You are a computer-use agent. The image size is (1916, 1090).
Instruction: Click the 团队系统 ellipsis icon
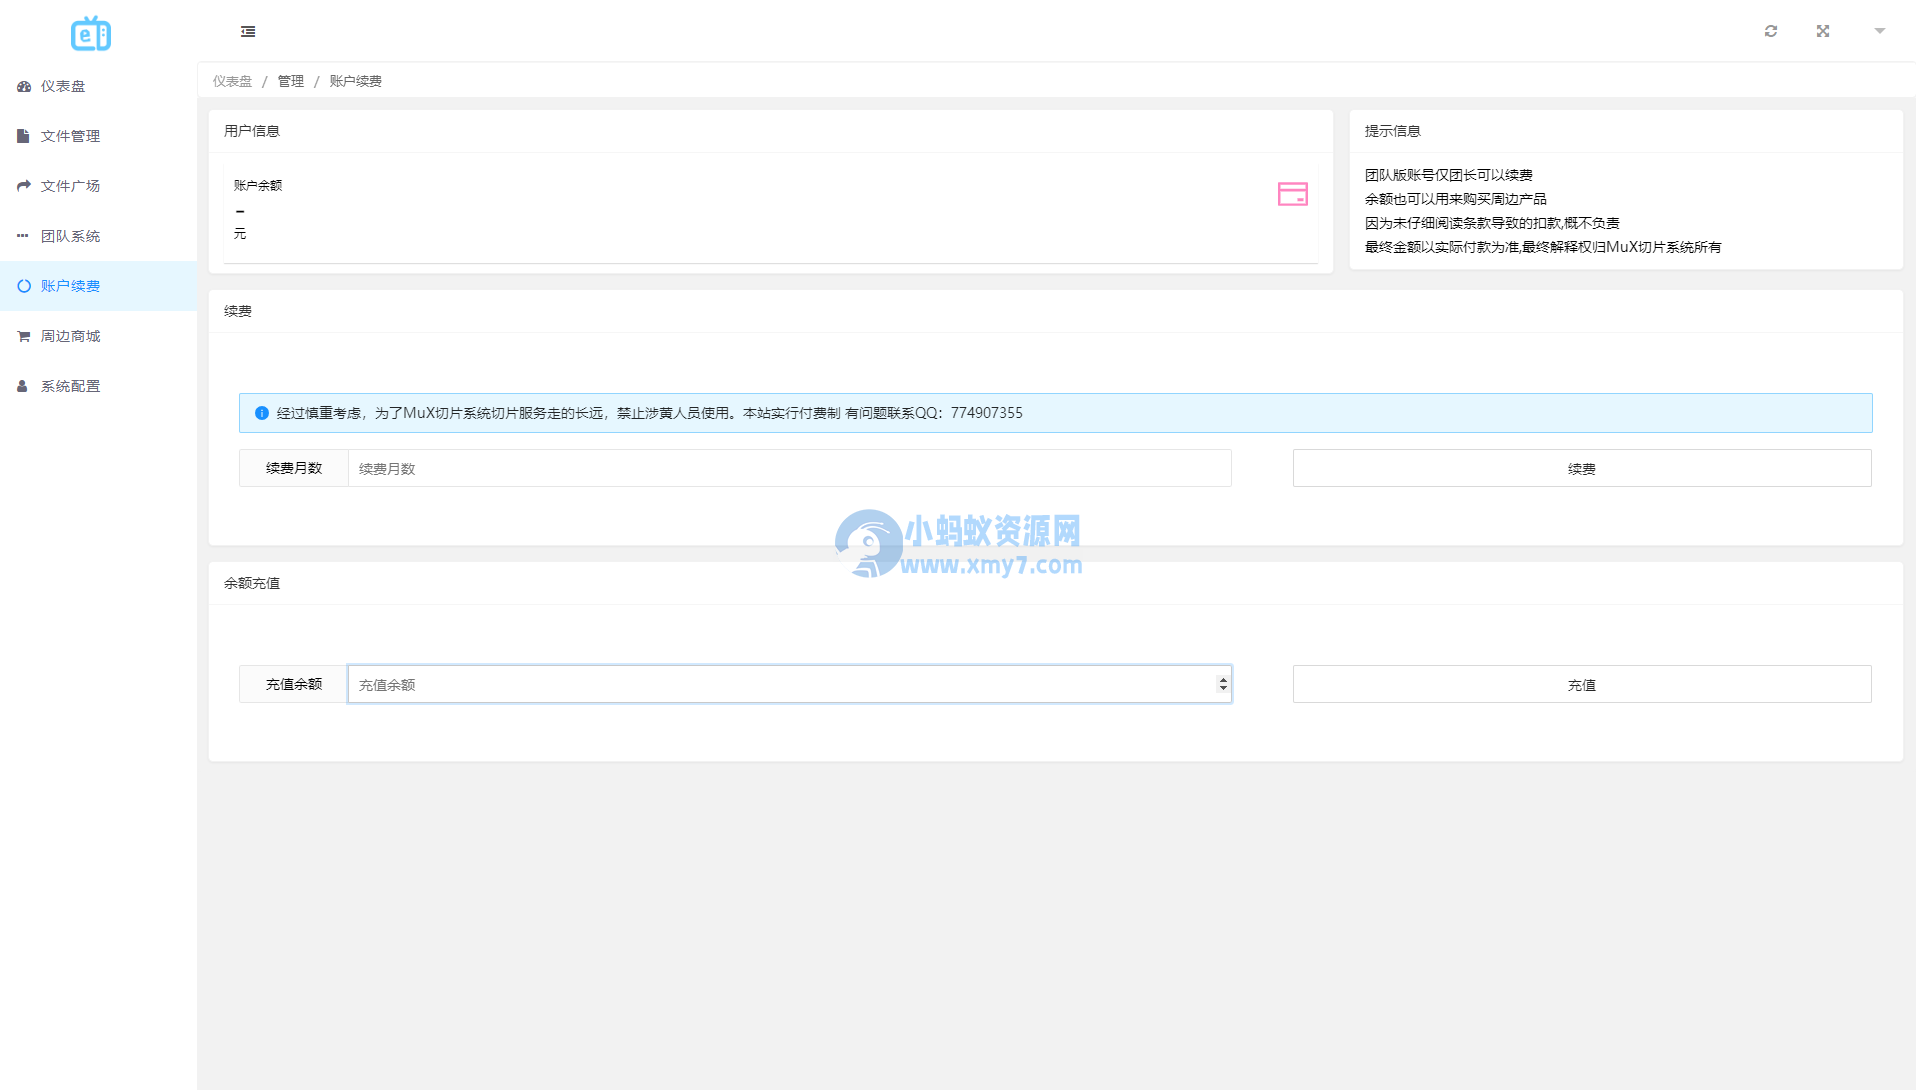(23, 236)
